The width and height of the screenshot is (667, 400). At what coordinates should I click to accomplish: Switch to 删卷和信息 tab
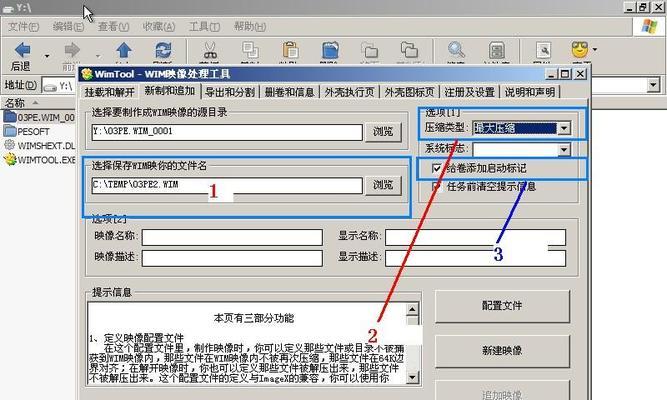tap(290, 92)
